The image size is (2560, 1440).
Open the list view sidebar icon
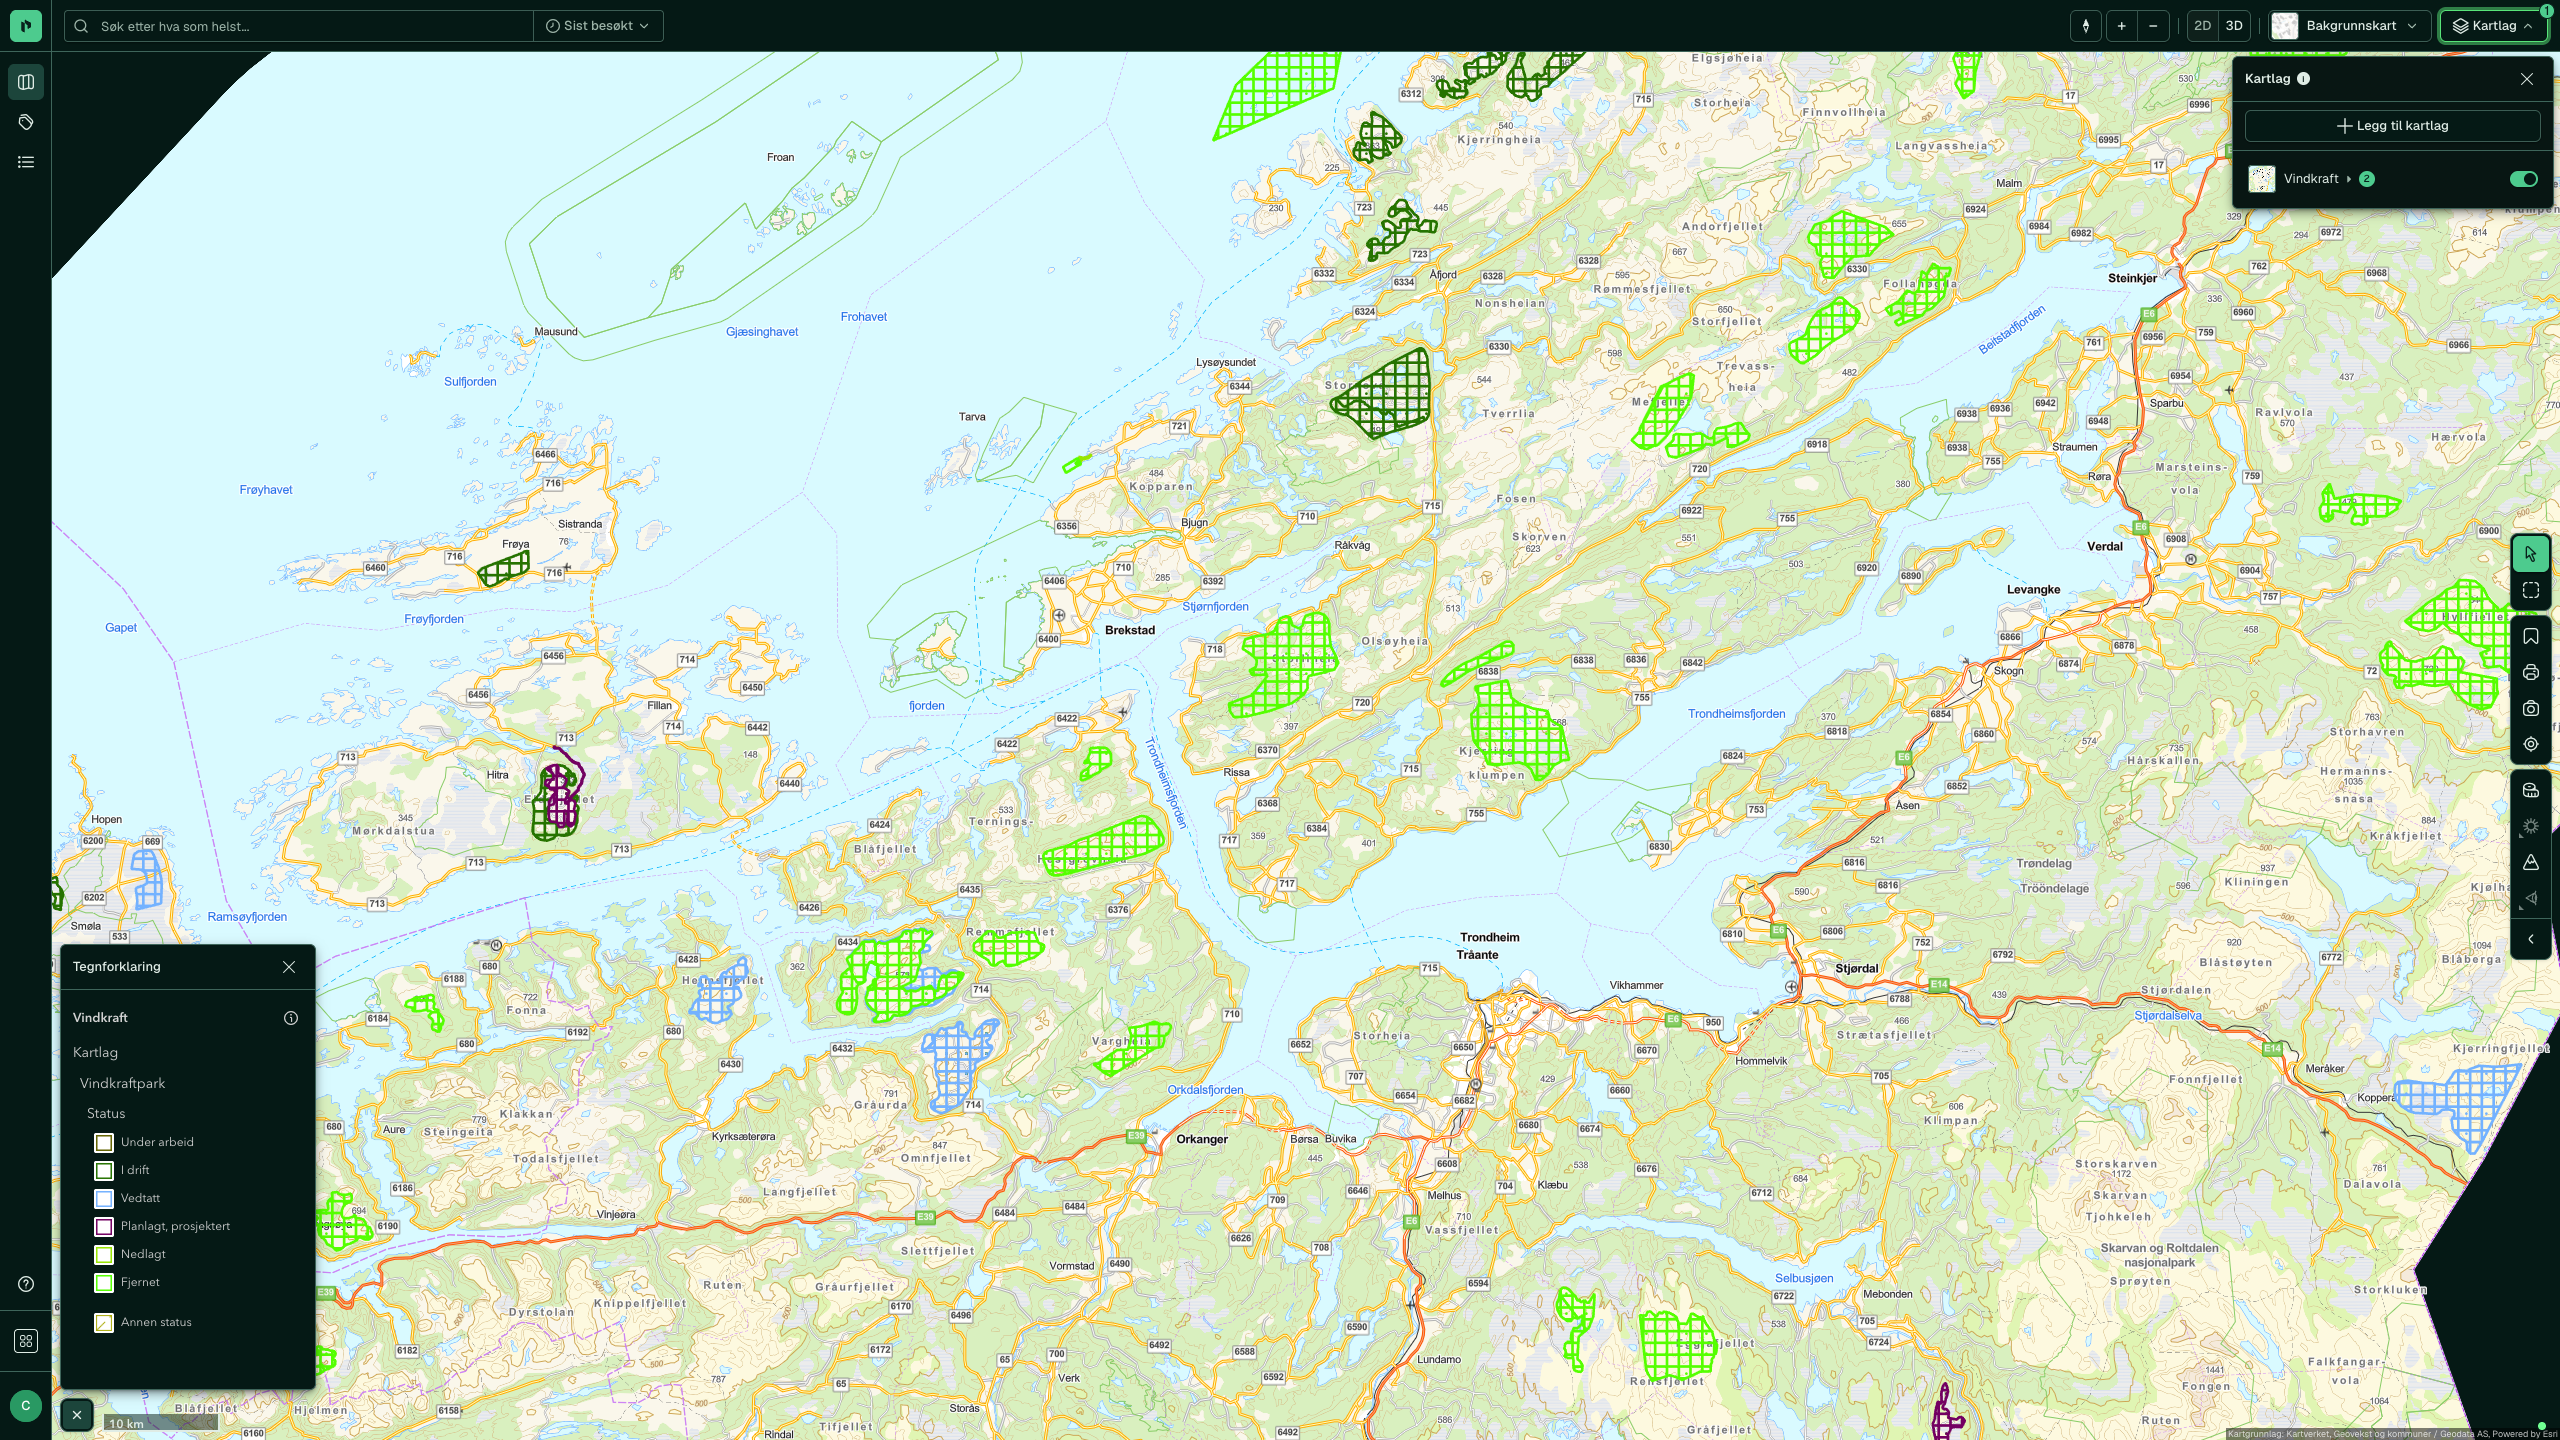[26, 162]
